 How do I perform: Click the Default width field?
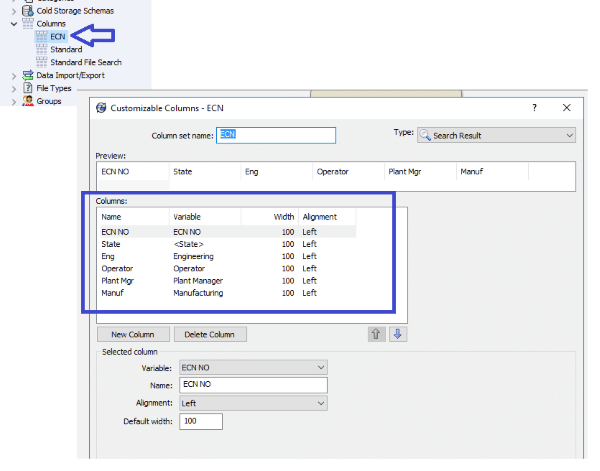click(201, 421)
